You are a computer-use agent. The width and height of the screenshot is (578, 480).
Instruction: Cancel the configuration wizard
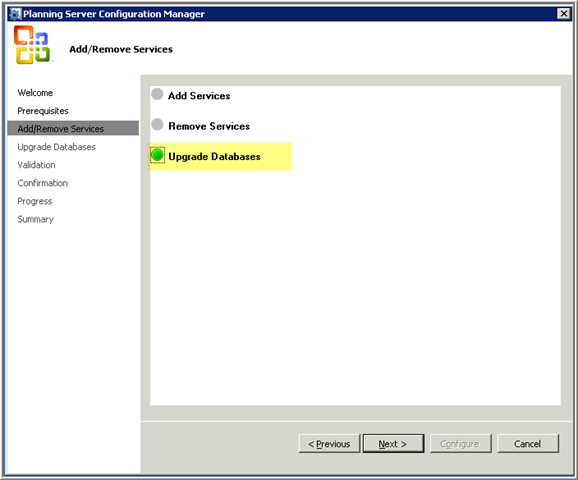point(528,444)
